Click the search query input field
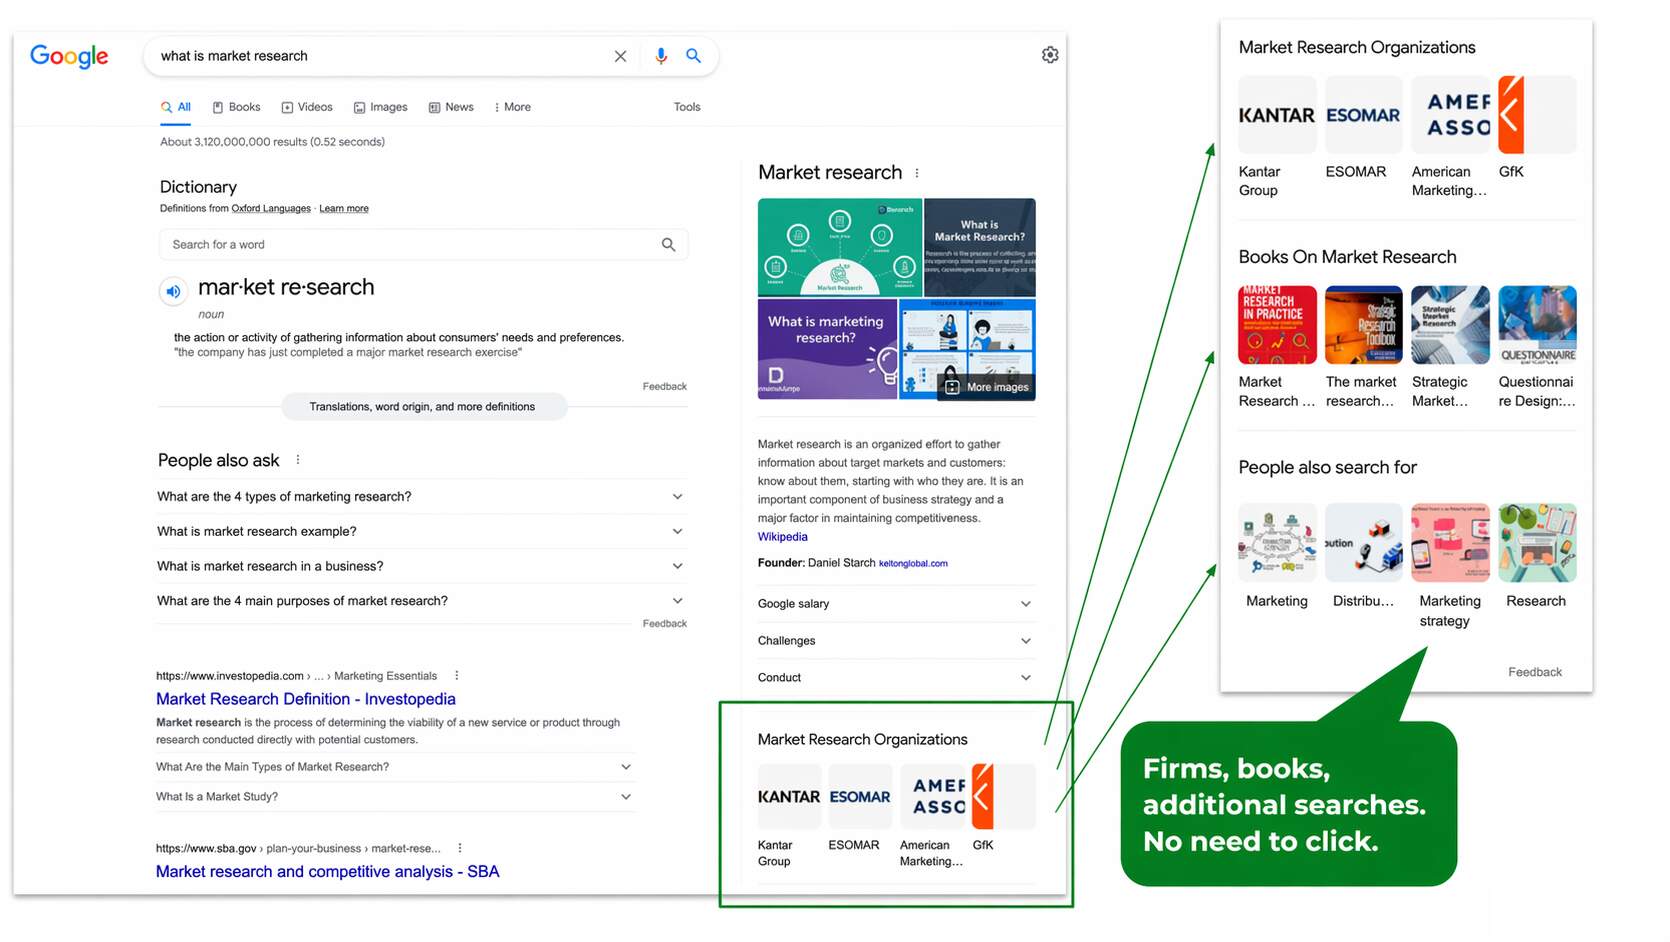 click(x=380, y=56)
